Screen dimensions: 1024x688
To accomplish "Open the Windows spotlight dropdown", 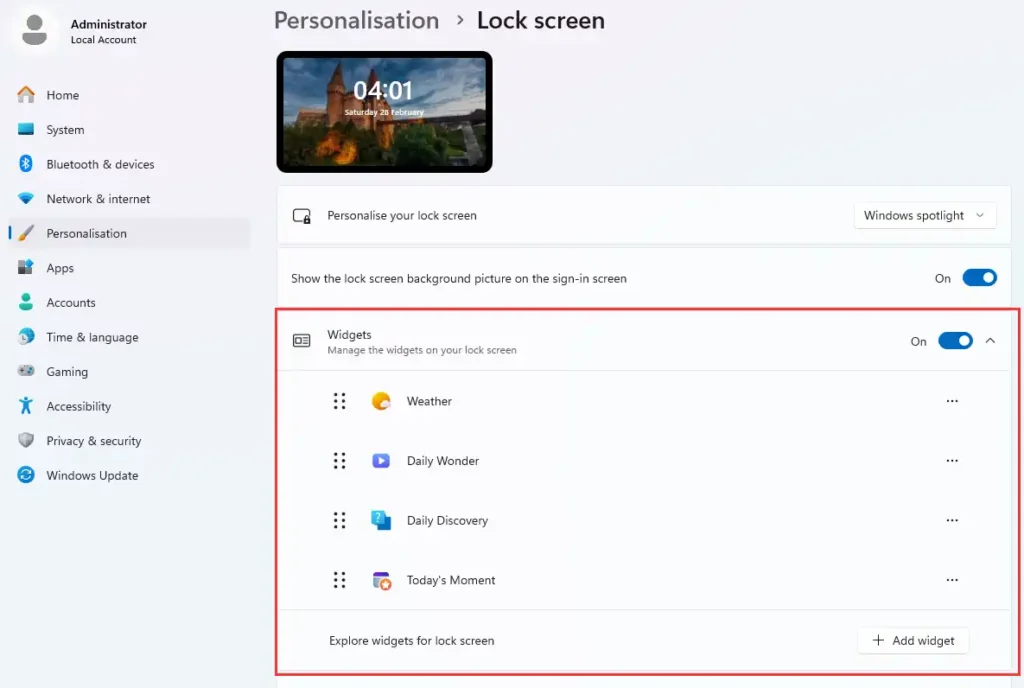I will tap(924, 215).
